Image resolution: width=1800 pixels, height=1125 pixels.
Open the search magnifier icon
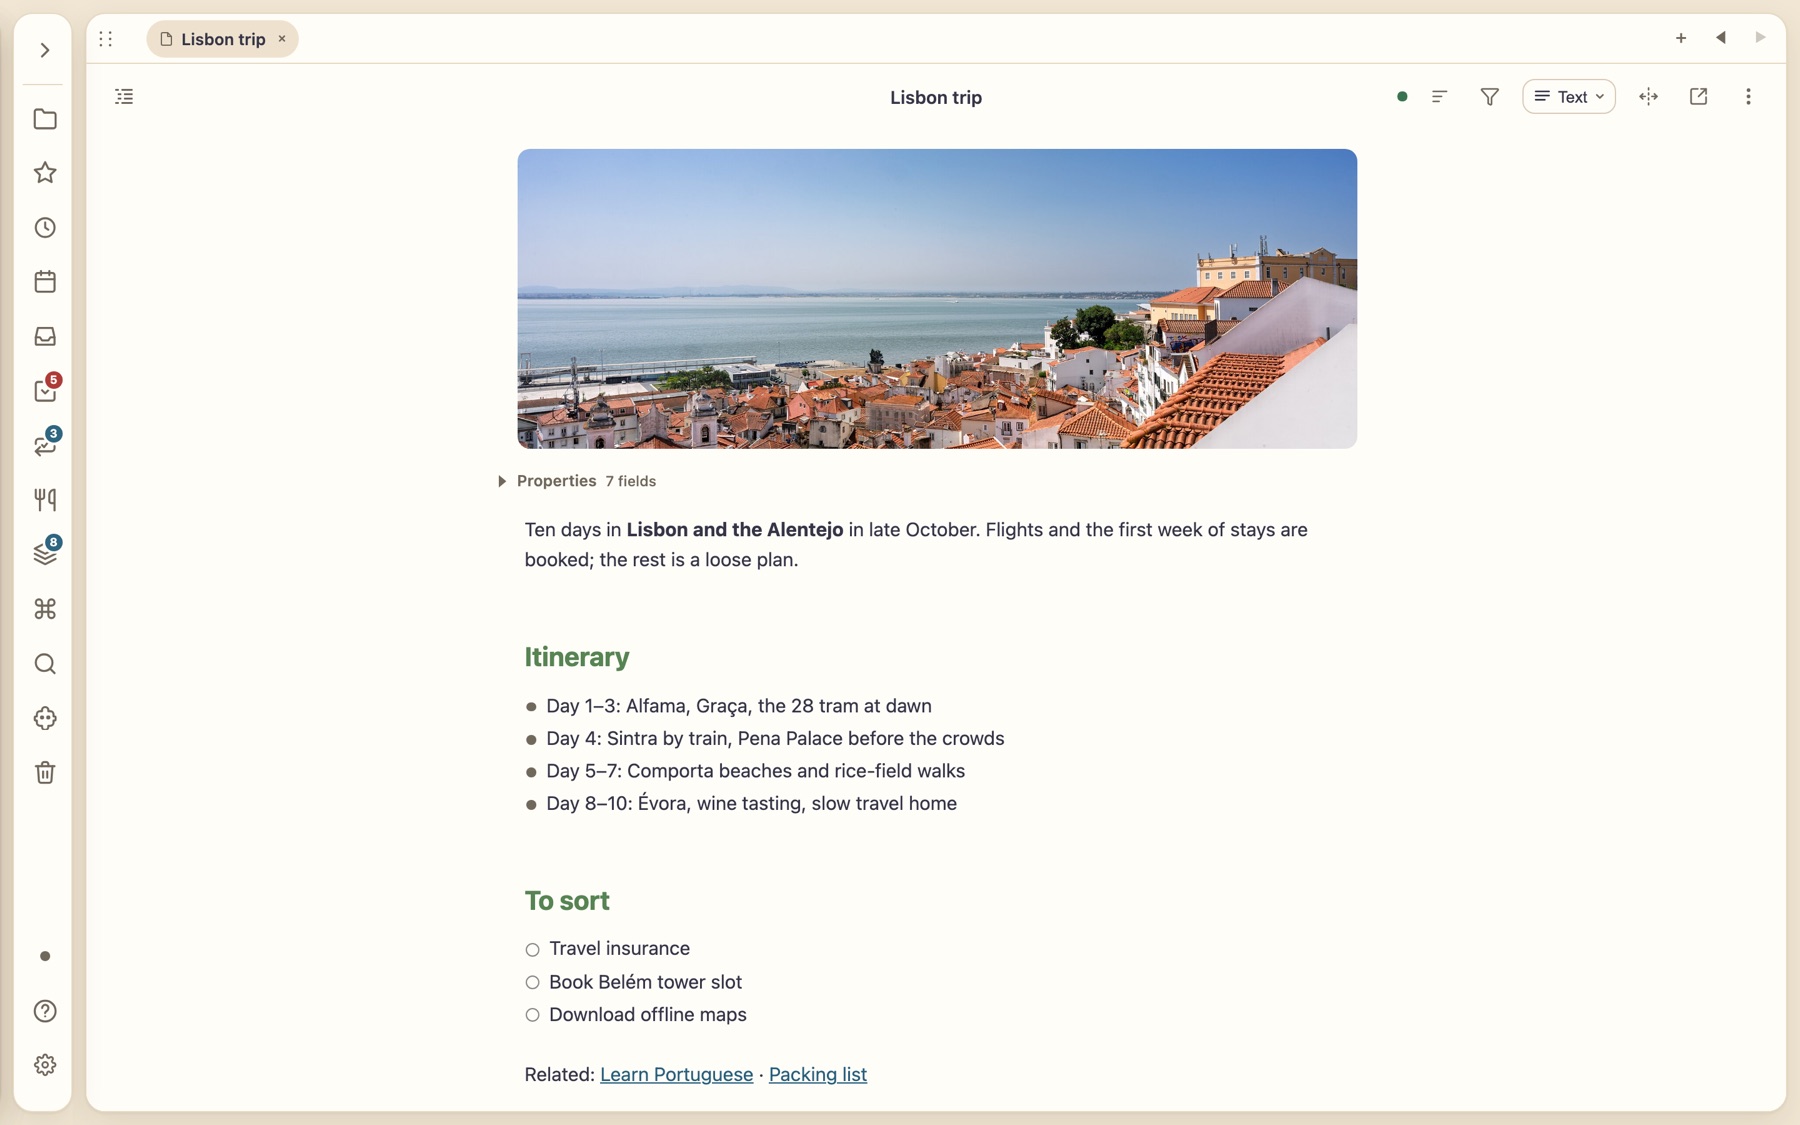pos(45,664)
